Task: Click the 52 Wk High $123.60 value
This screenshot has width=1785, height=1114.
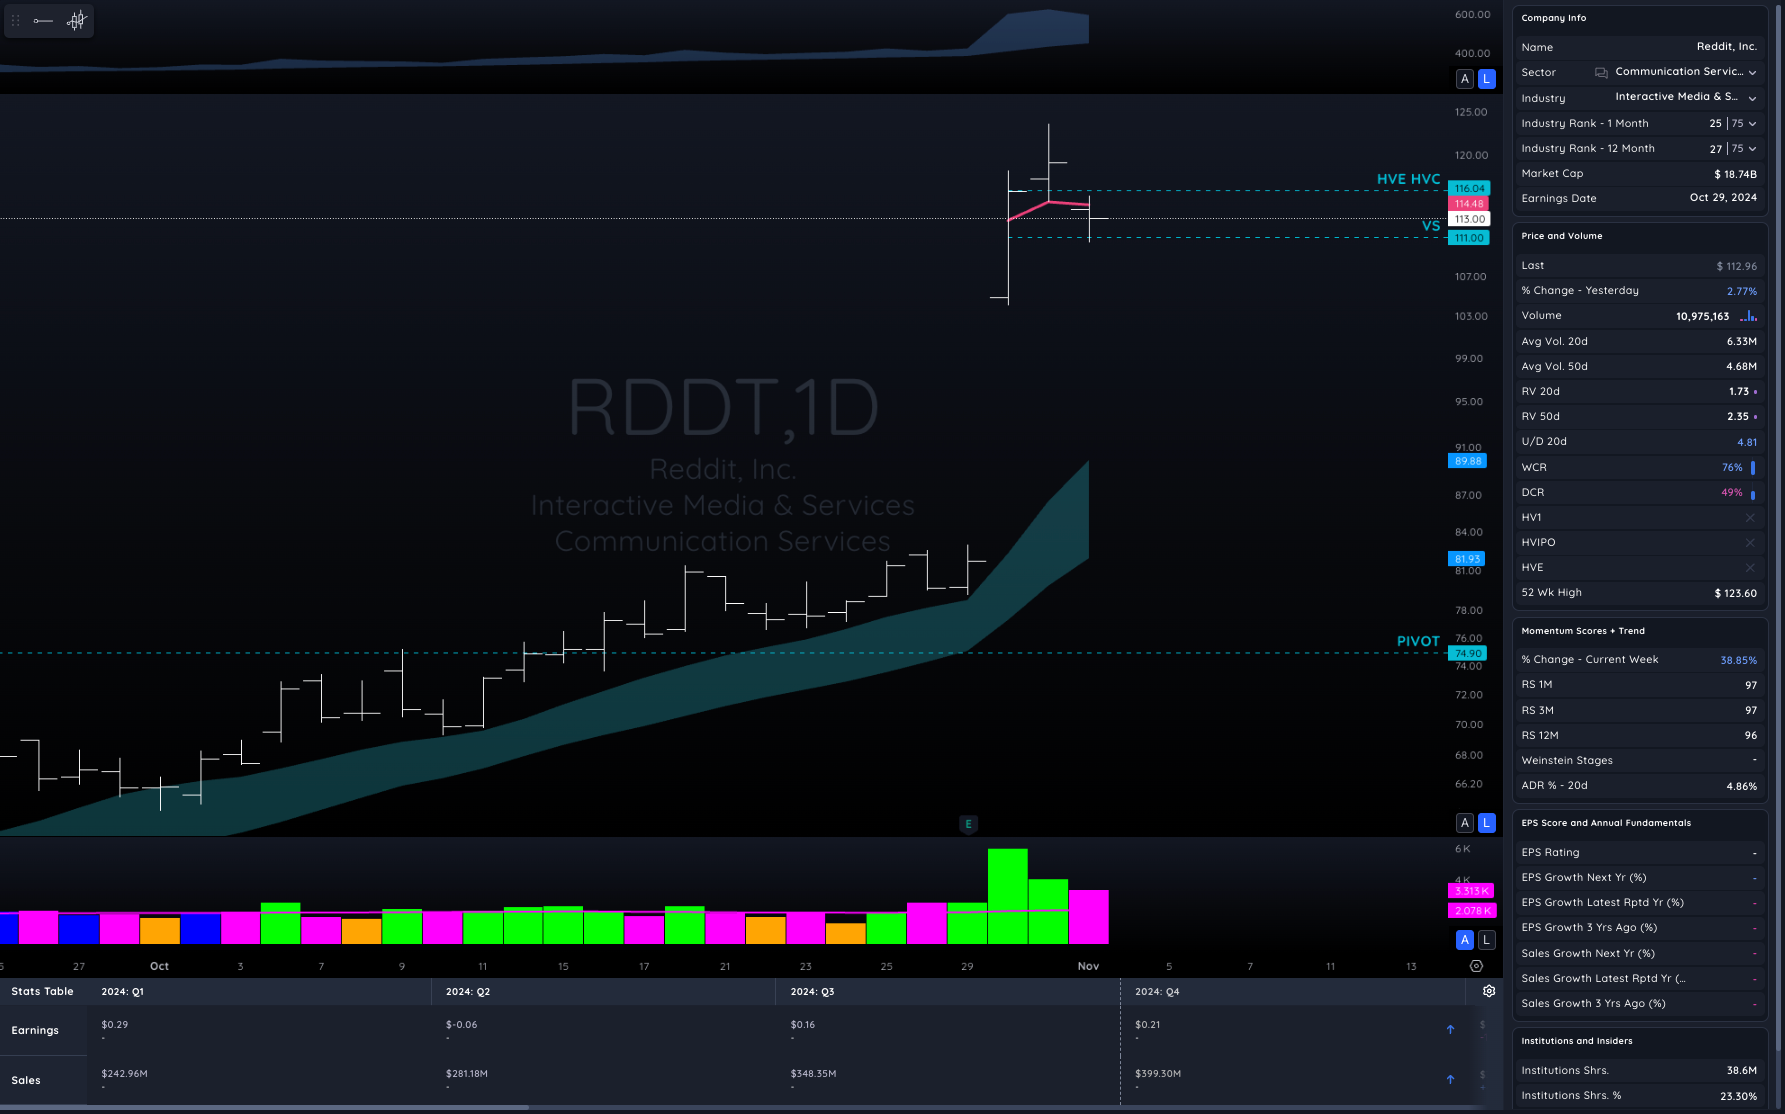Action: pos(1735,593)
